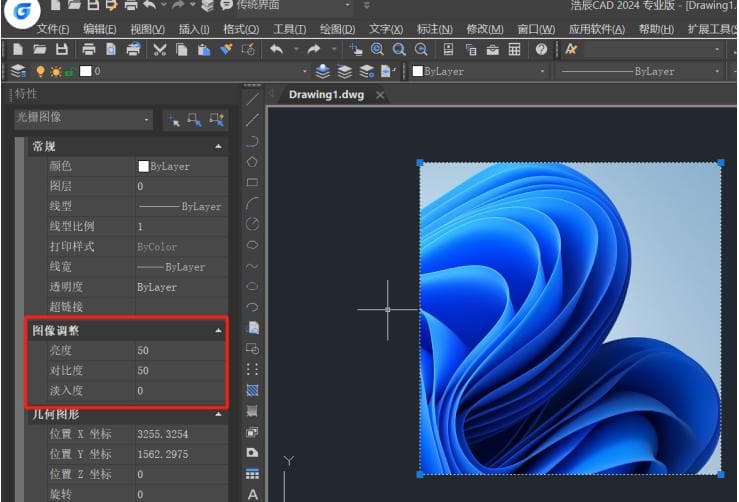Select the Polygon draw tool

pyautogui.click(x=252, y=162)
